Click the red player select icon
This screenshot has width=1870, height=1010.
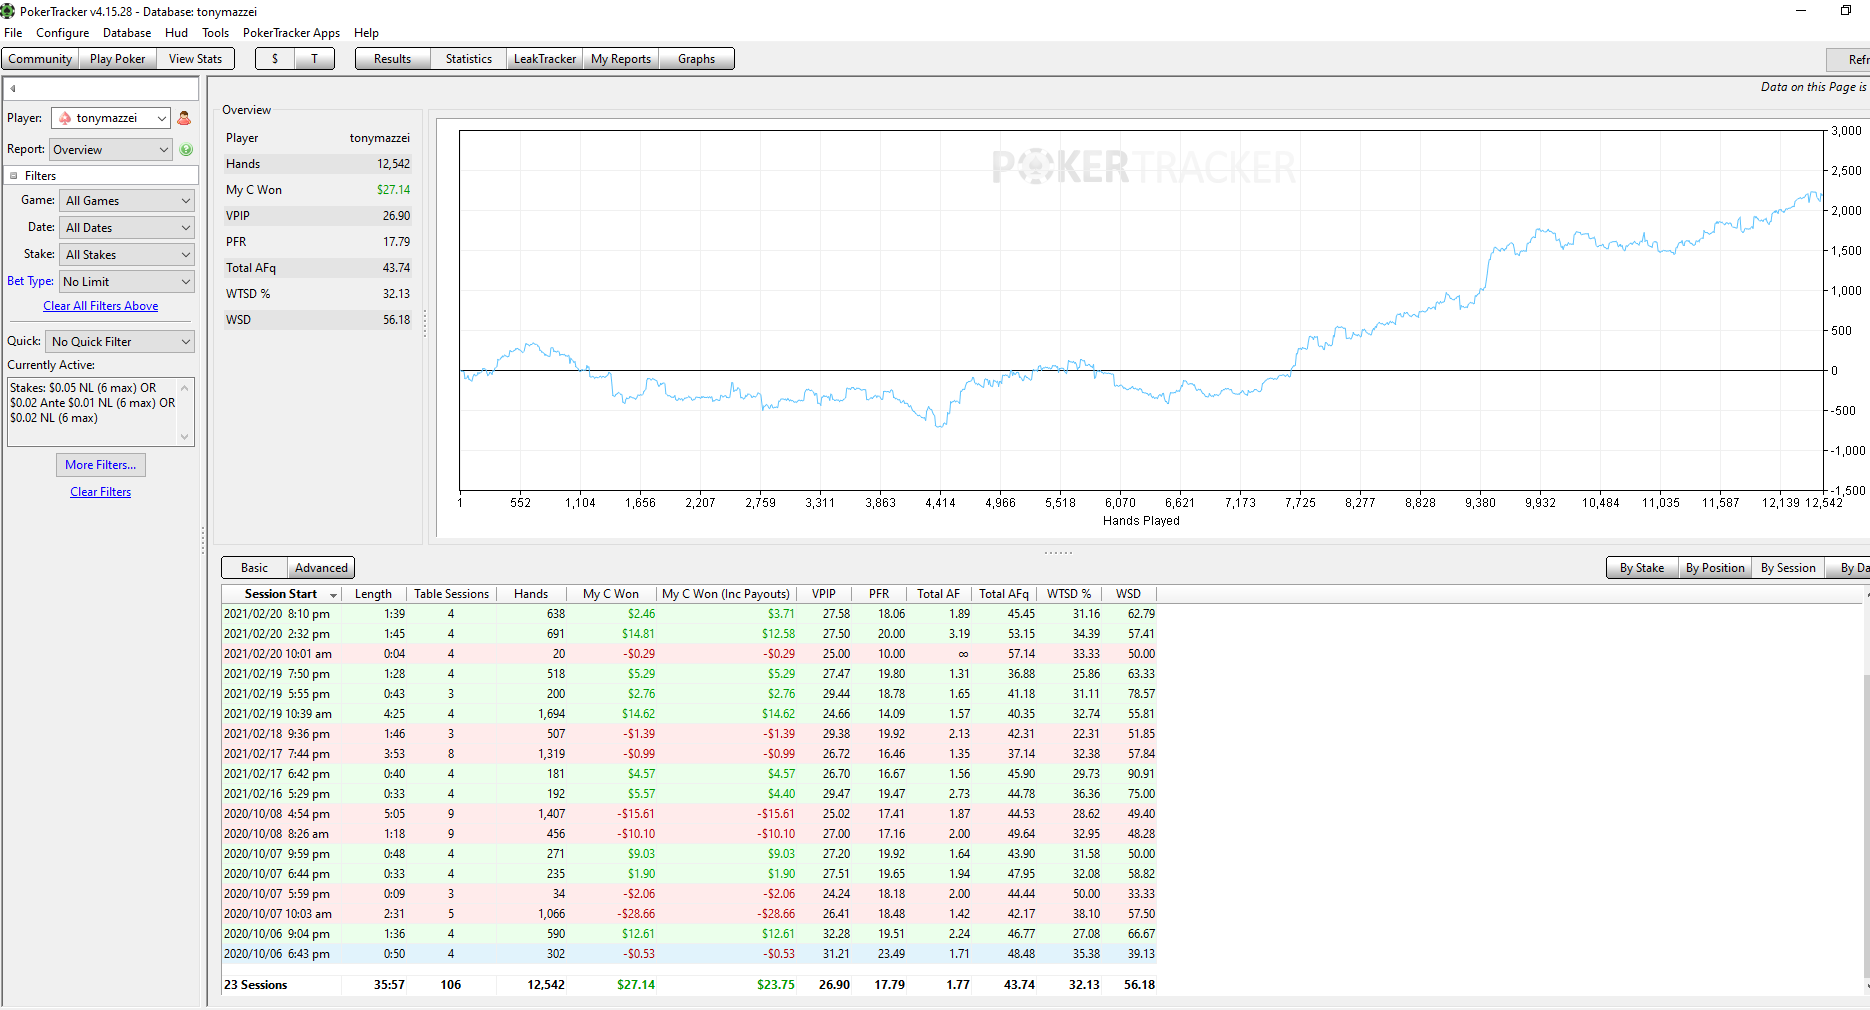[x=184, y=118]
